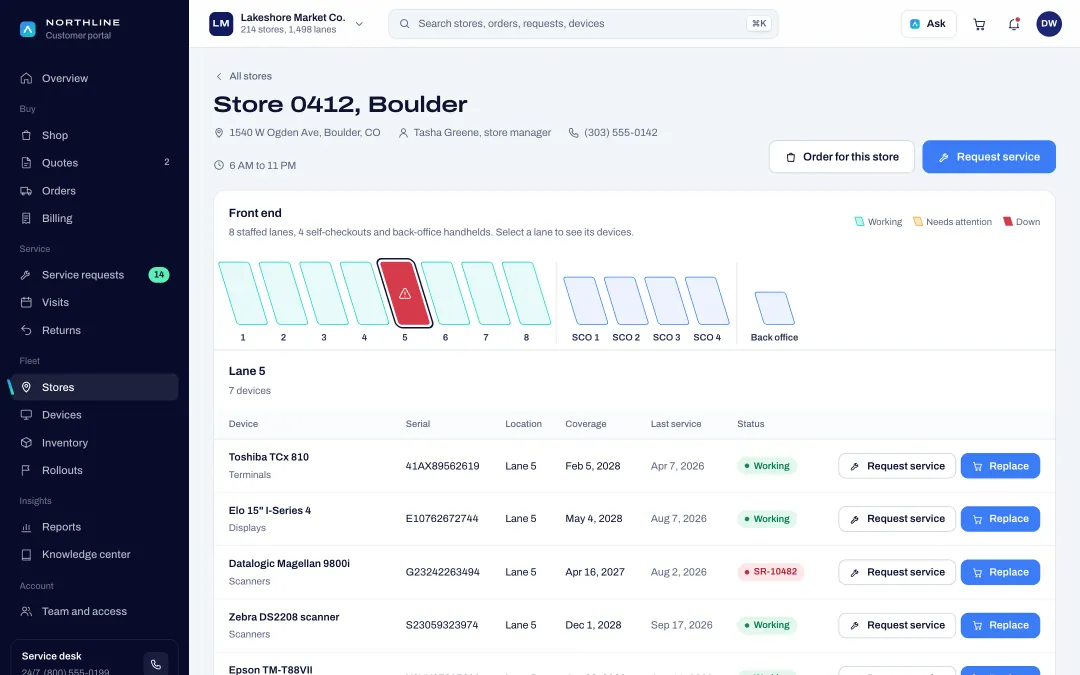The image size is (1080, 675).
Task: Replace the Toshiba TCx 810 terminal
Action: pyautogui.click(x=1000, y=466)
